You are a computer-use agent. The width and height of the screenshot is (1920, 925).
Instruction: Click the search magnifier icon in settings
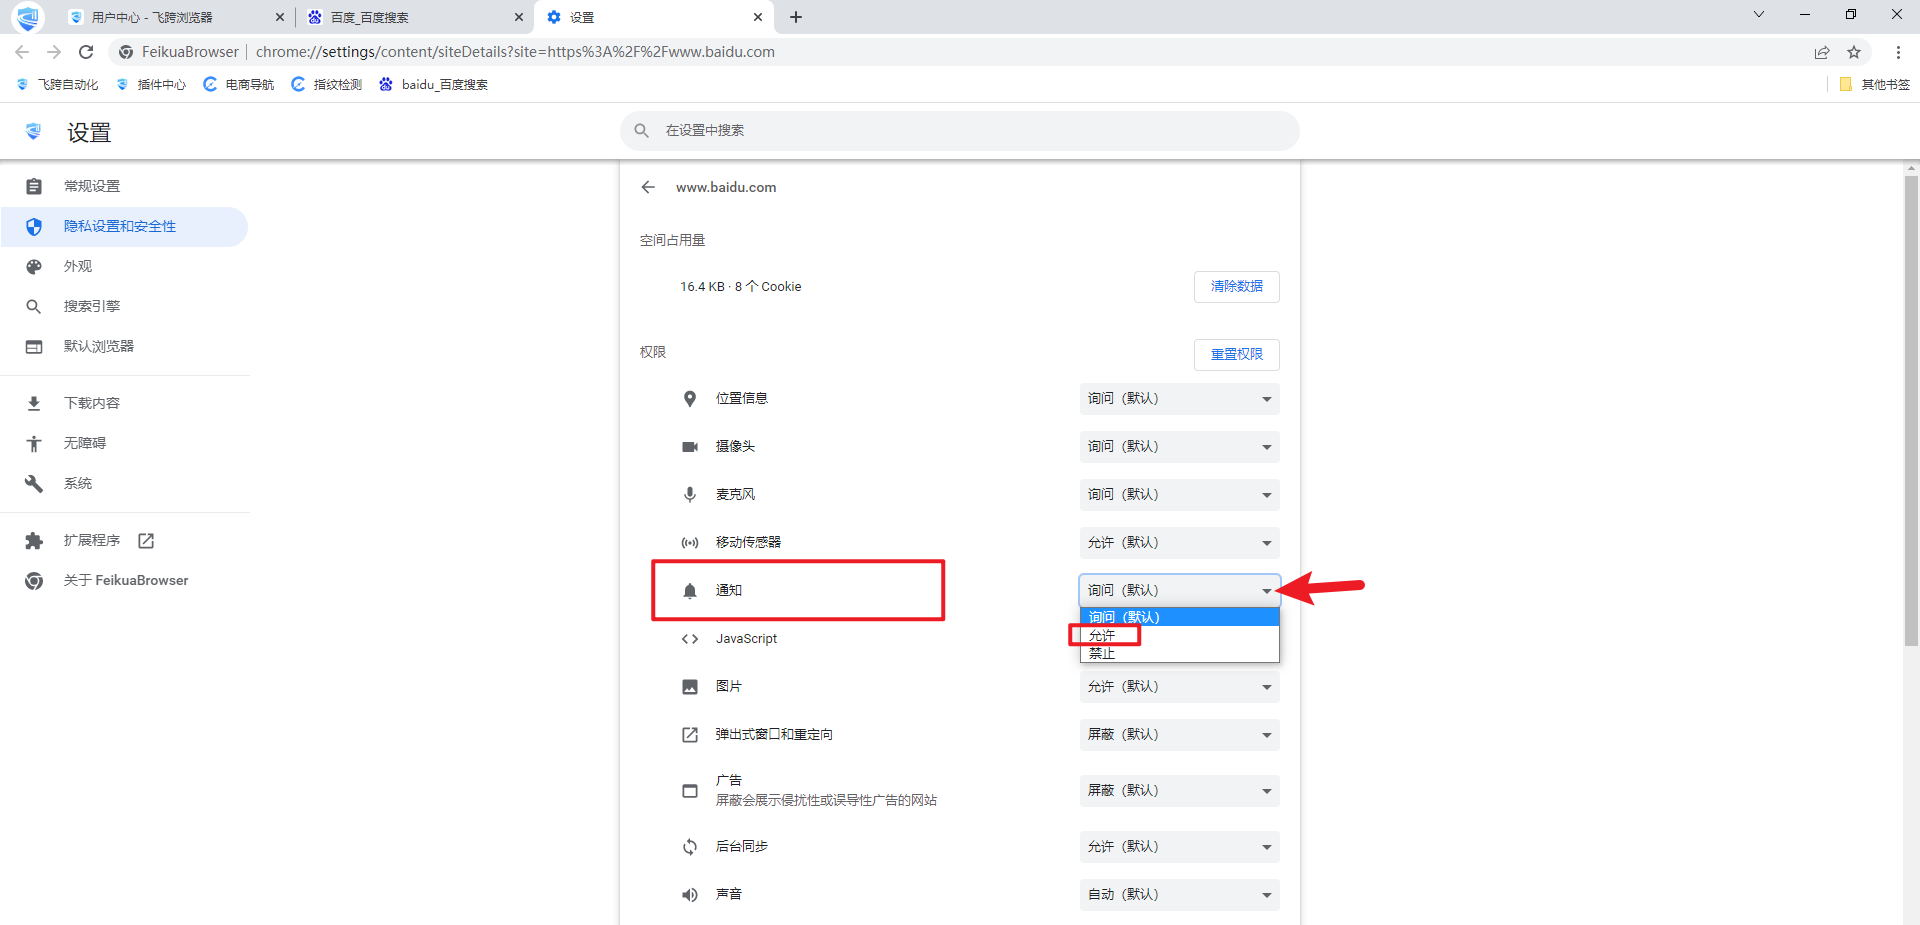tap(642, 131)
